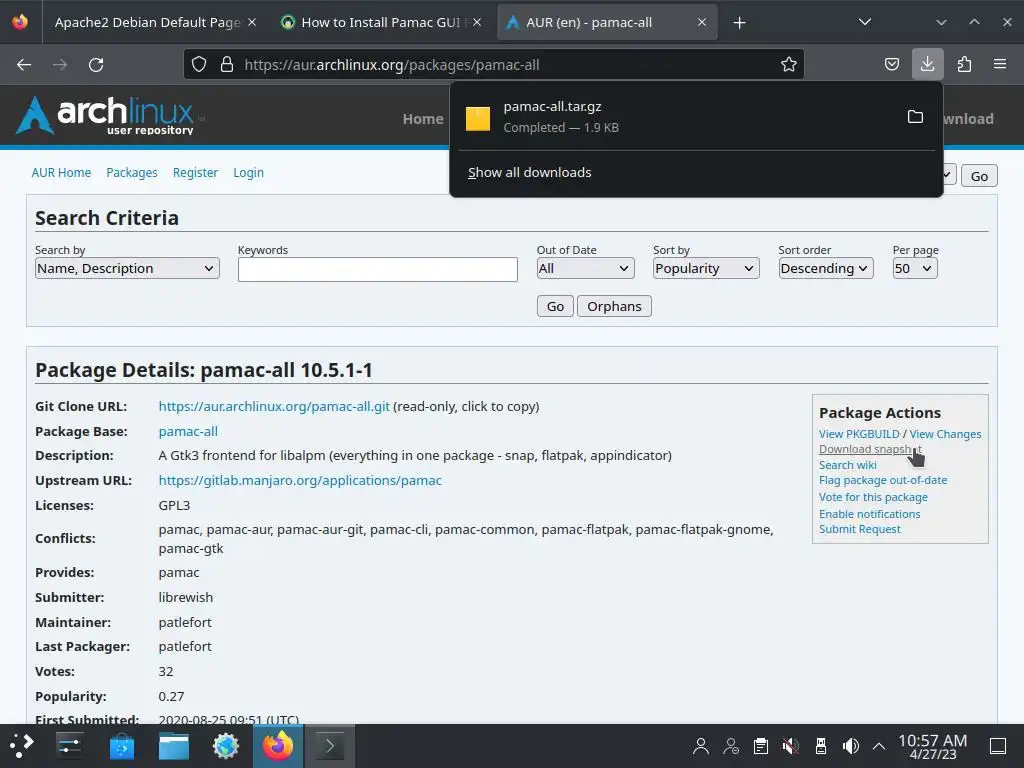Switch to the How to Install Pamac GUI tab

pyautogui.click(x=381, y=22)
